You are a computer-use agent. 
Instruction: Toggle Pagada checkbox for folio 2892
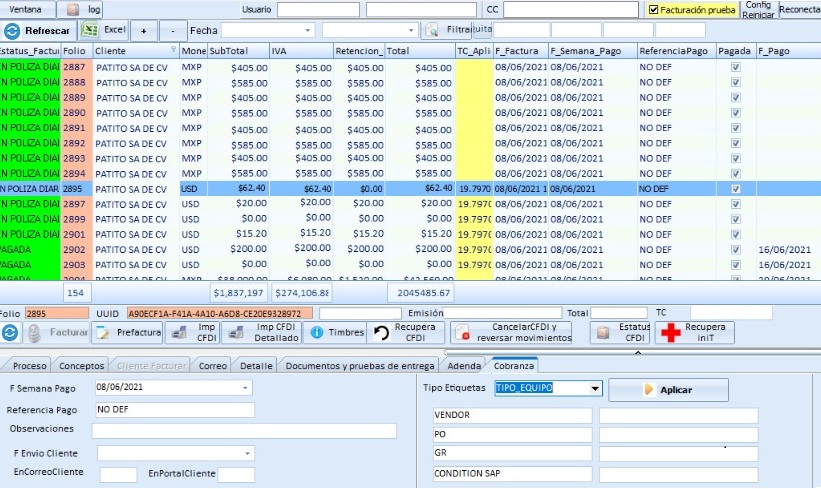(736, 143)
